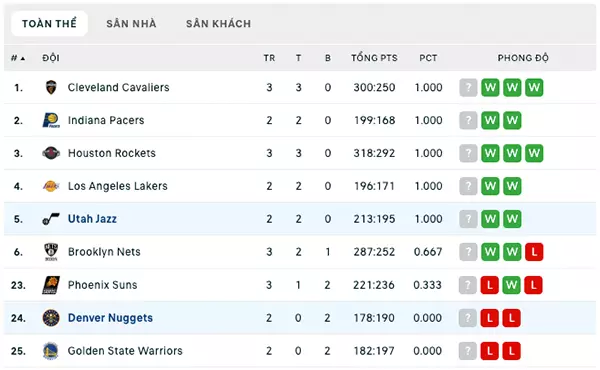Select the TOÀN THỂ tab
The width and height of the screenshot is (600, 370).
[49, 24]
